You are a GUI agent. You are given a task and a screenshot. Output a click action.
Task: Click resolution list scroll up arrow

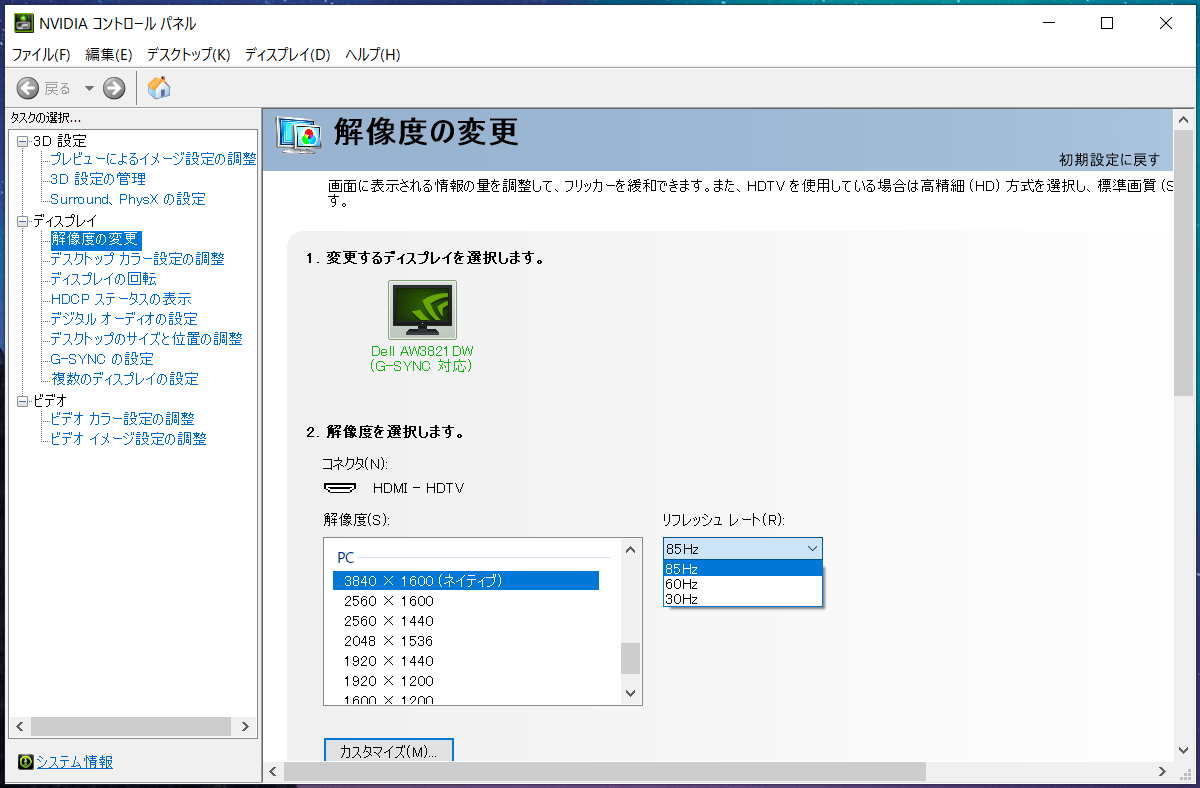point(630,549)
